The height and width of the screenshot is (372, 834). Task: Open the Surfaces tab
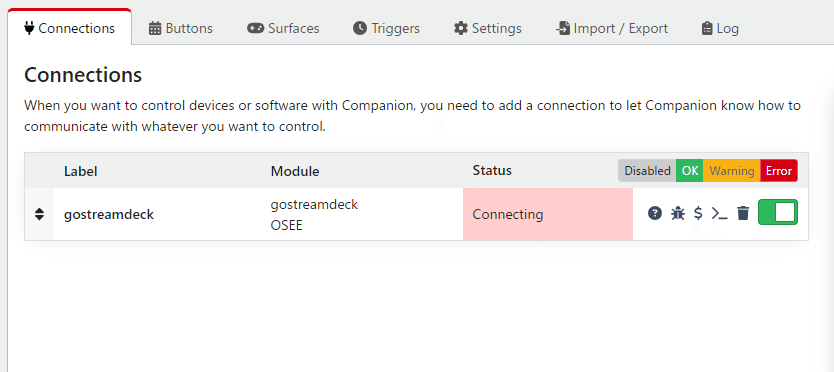click(283, 28)
